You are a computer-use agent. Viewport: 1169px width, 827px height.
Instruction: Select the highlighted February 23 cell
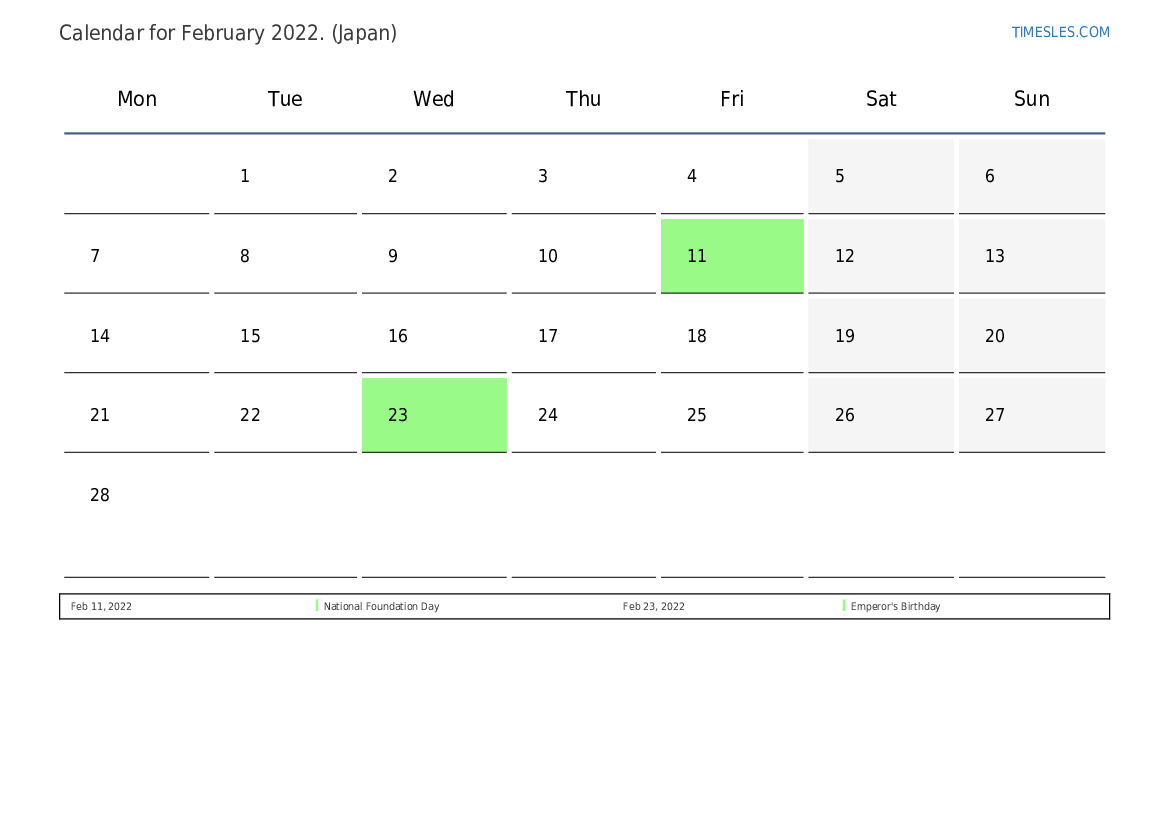pos(434,415)
